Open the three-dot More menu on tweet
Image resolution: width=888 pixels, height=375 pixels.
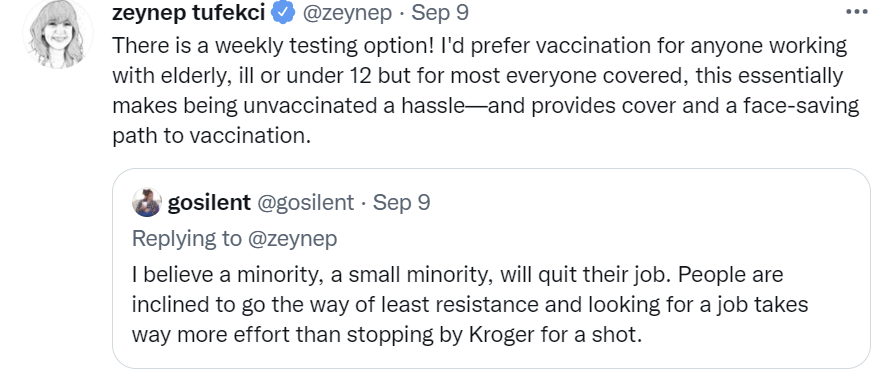(x=856, y=11)
